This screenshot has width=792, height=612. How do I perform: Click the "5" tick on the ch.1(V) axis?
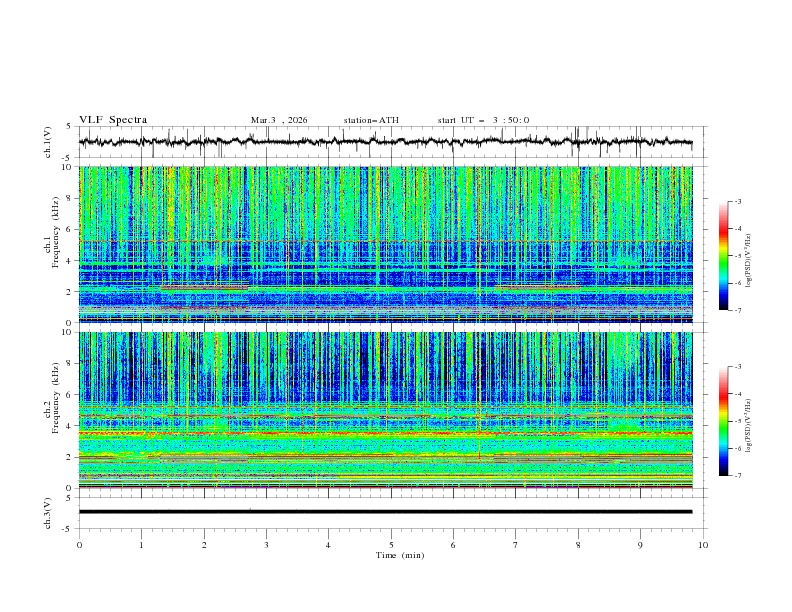click(x=69, y=127)
